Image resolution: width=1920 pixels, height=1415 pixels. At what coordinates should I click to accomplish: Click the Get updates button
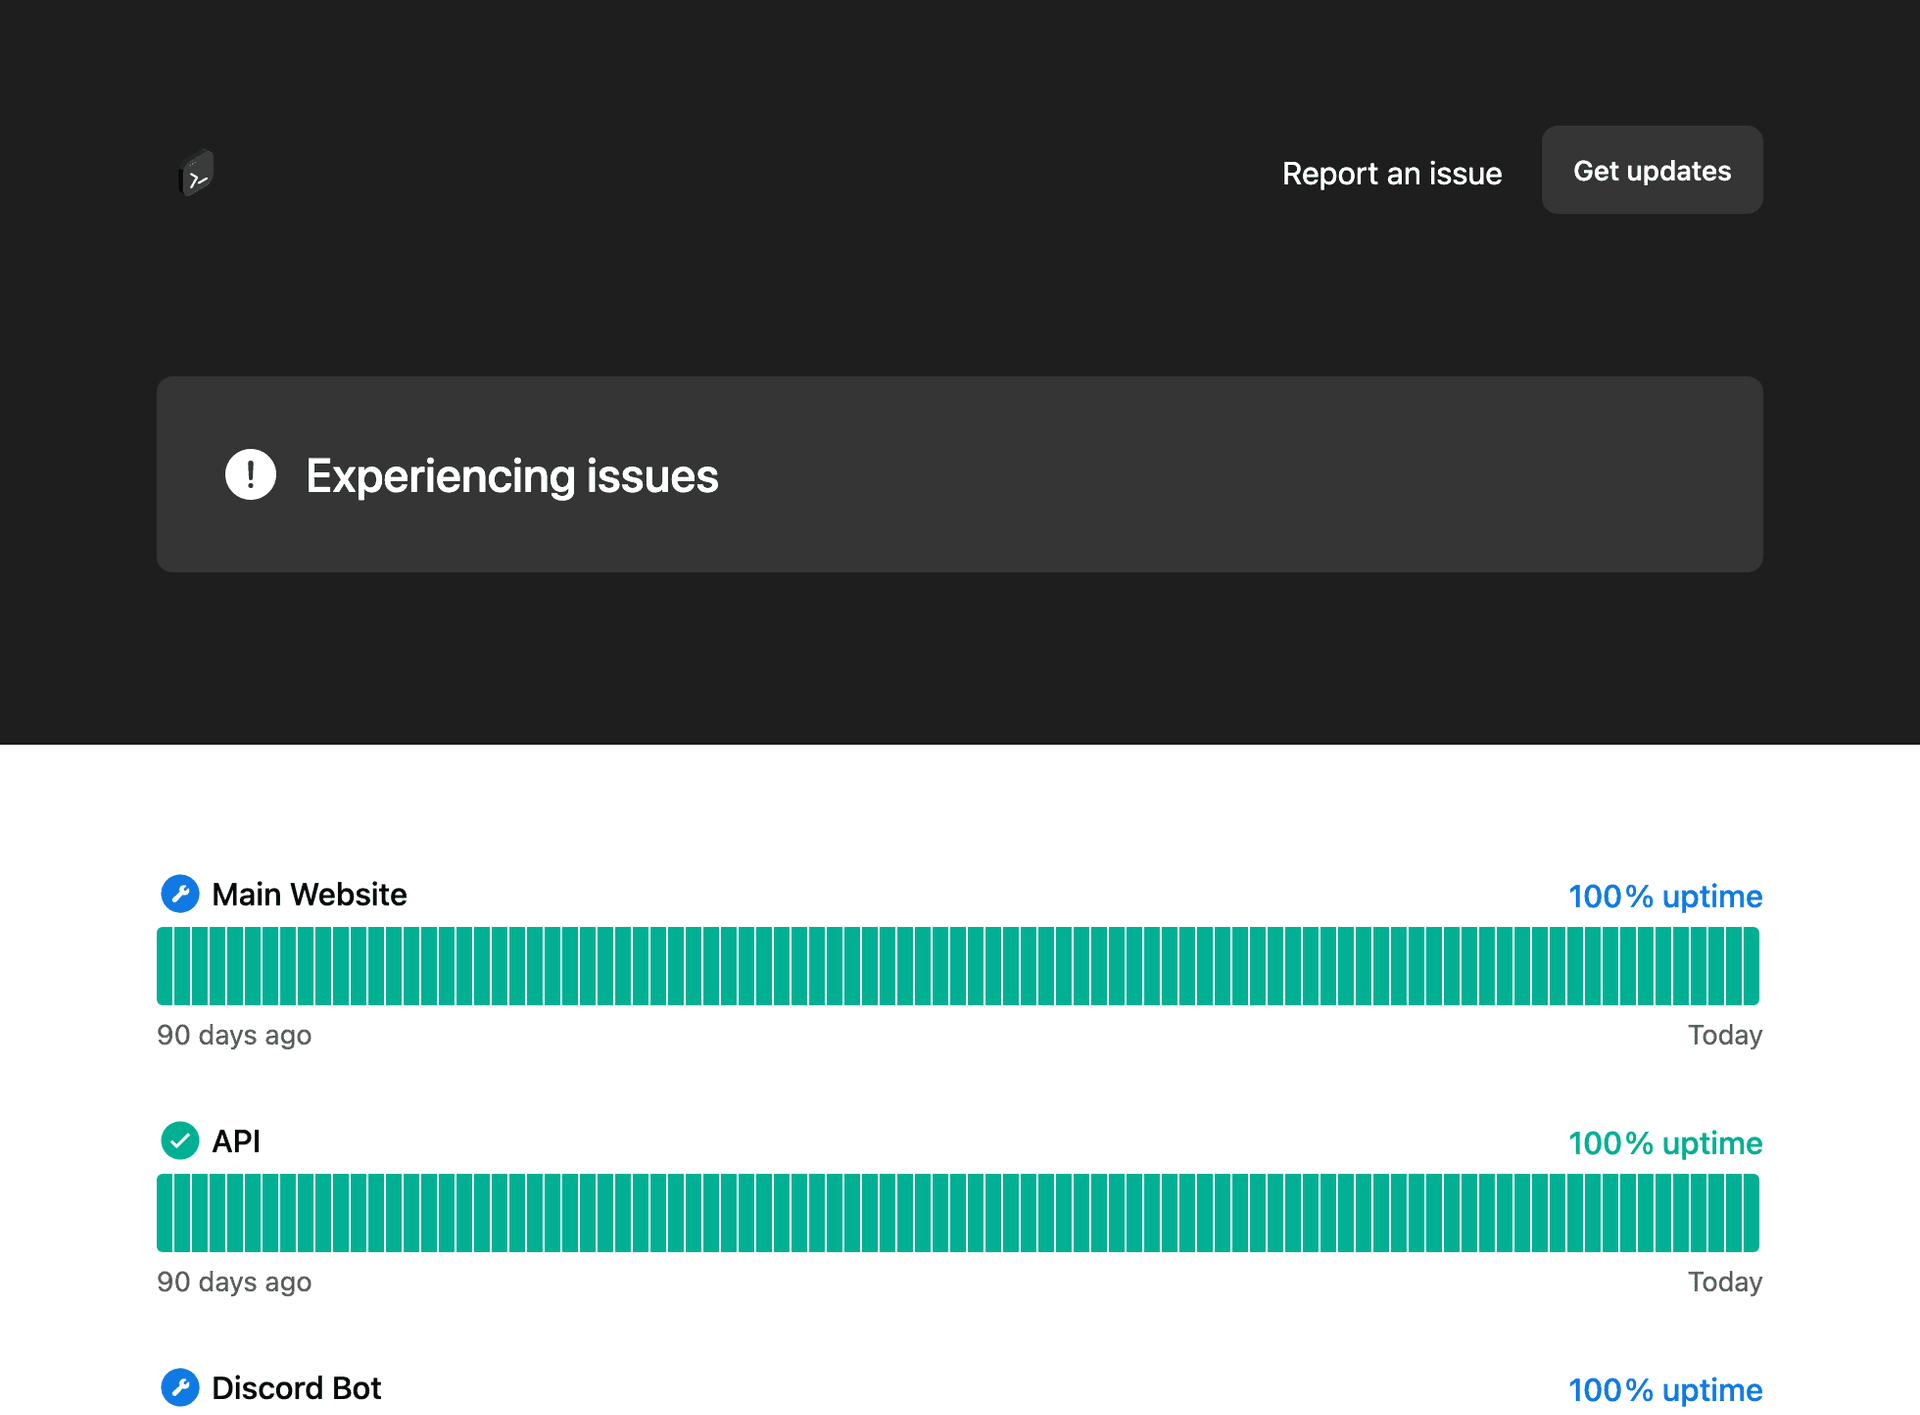(1652, 170)
